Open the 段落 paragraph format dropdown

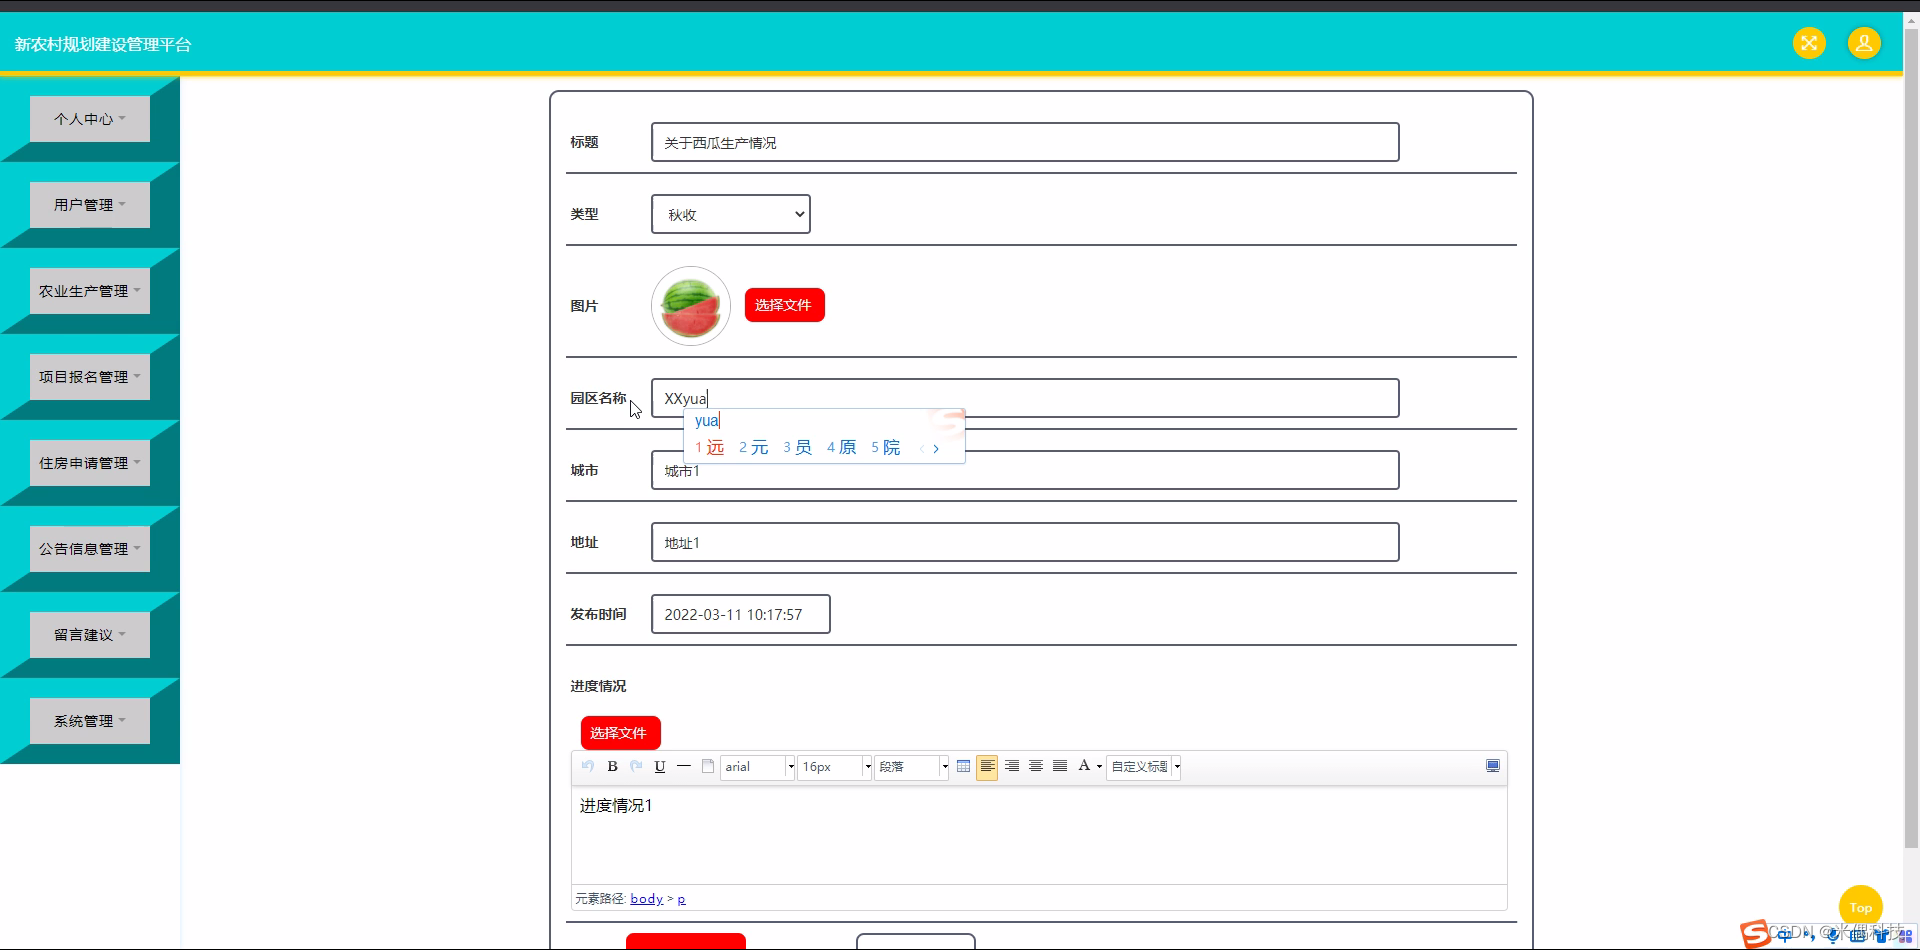click(912, 767)
